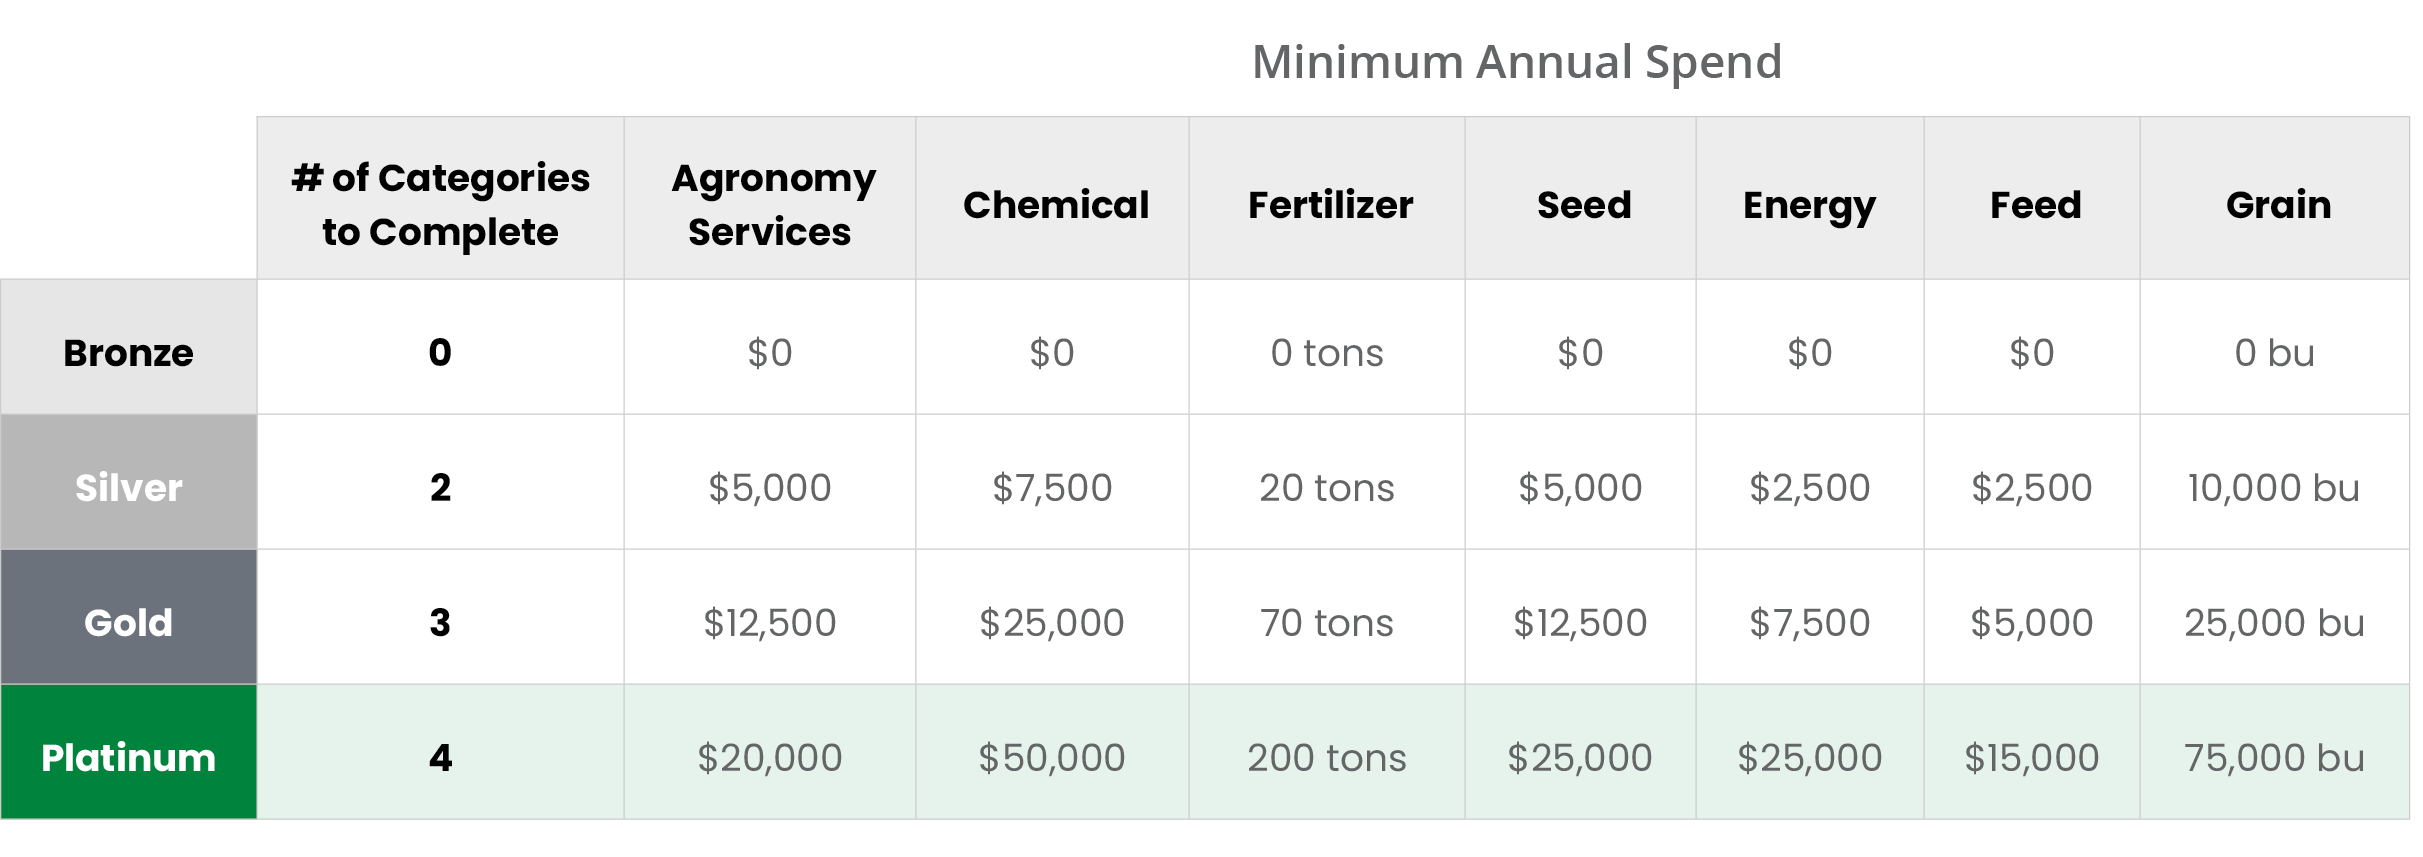Click the Agronomy Services column header

click(771, 204)
